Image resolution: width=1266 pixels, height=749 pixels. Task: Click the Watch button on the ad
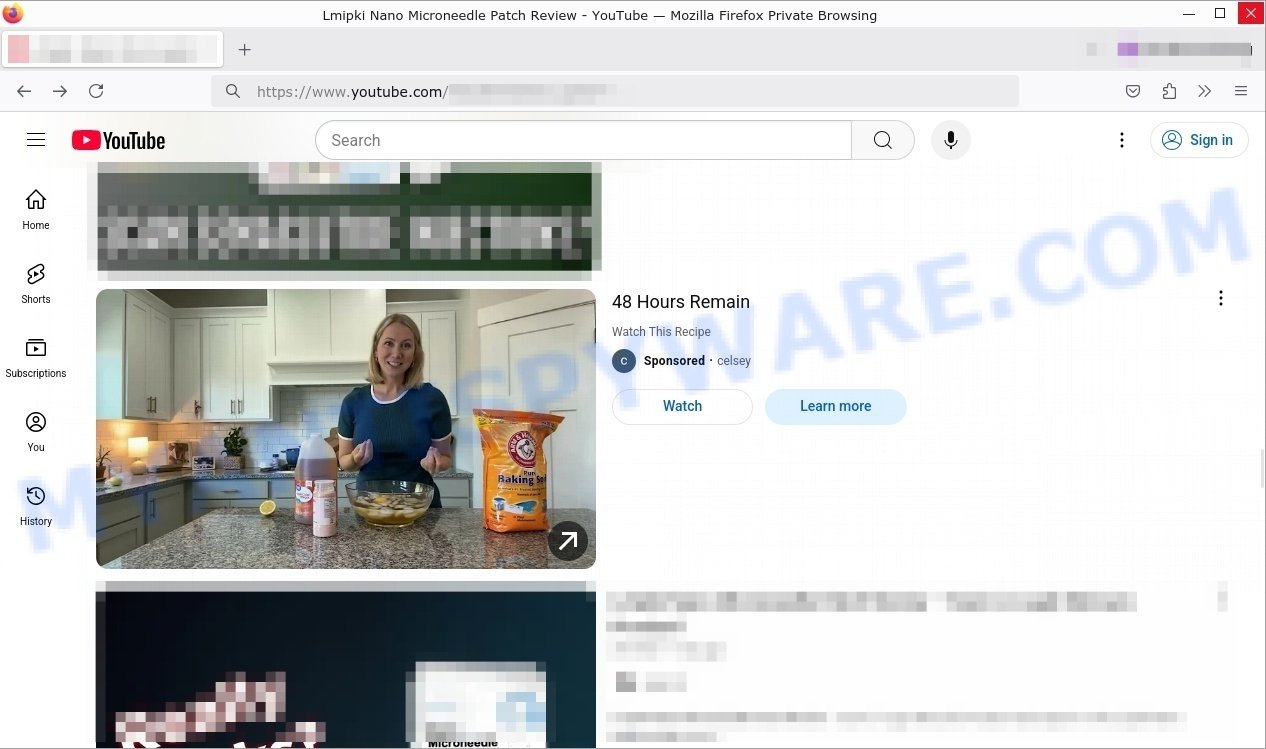tap(682, 406)
